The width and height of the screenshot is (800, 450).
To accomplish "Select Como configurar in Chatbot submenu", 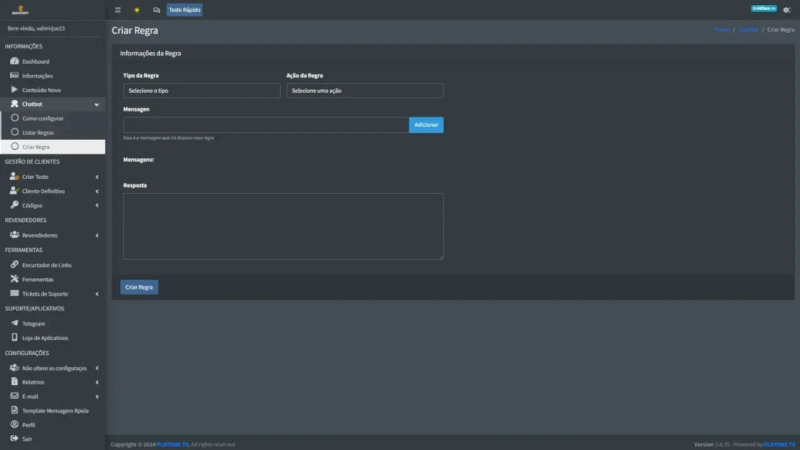I will (x=42, y=118).
